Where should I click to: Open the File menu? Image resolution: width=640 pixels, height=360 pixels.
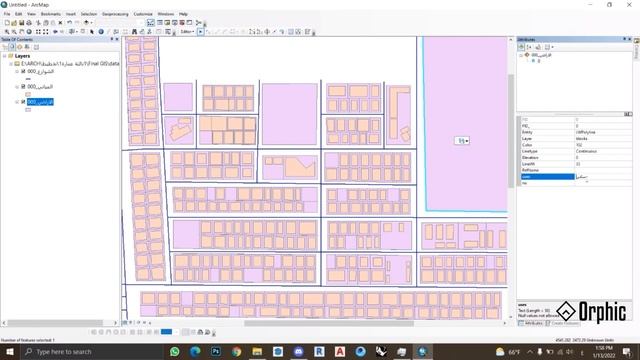click(7, 14)
